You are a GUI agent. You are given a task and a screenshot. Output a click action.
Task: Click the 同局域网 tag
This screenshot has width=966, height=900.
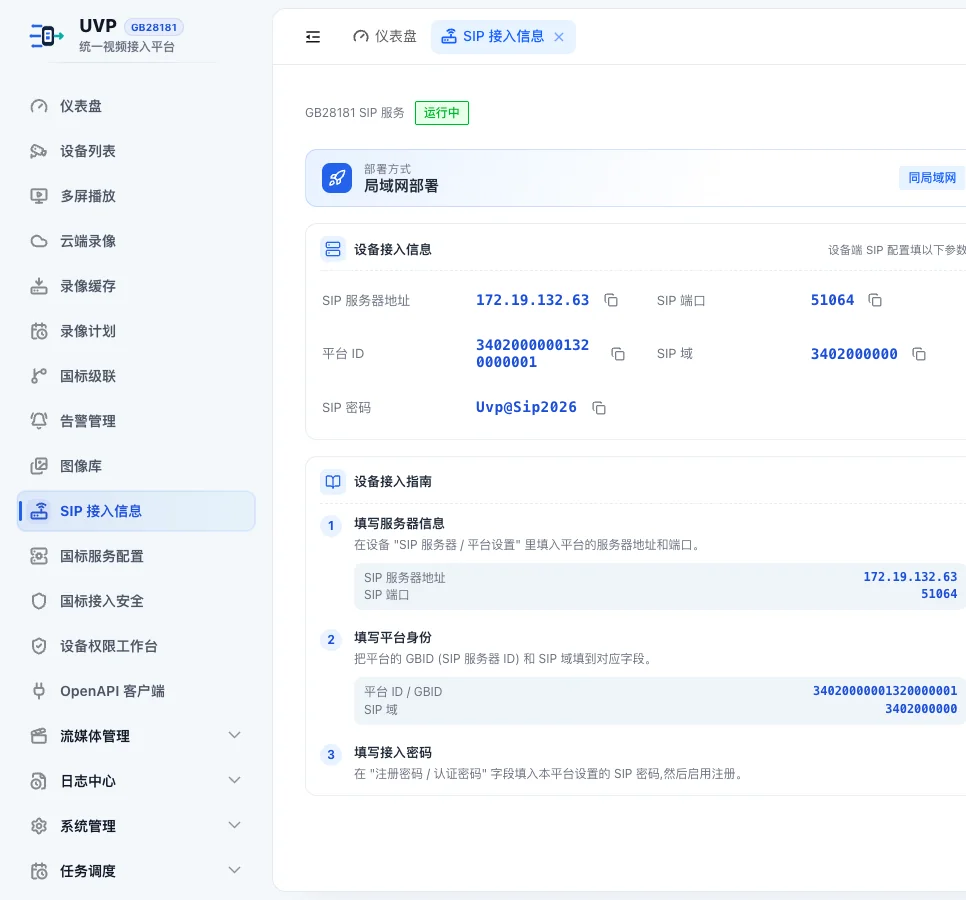tap(932, 177)
